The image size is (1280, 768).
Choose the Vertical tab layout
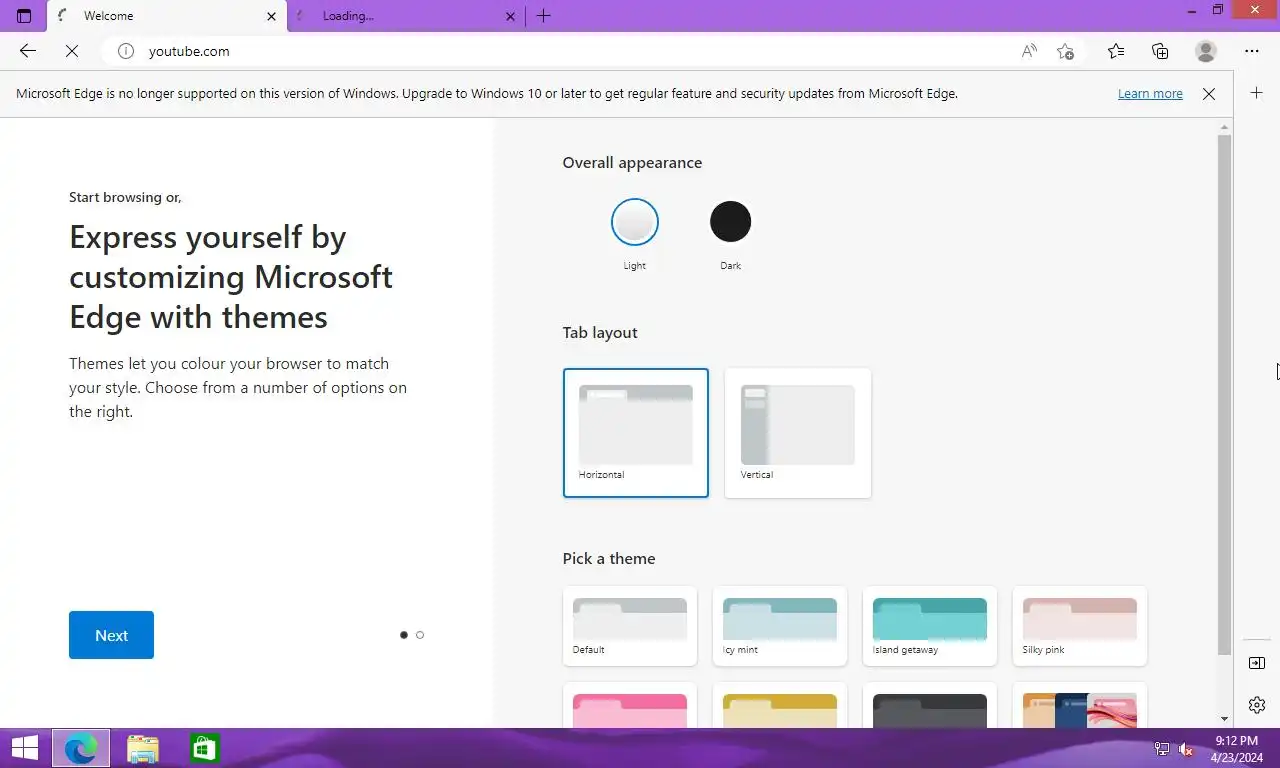(x=798, y=433)
